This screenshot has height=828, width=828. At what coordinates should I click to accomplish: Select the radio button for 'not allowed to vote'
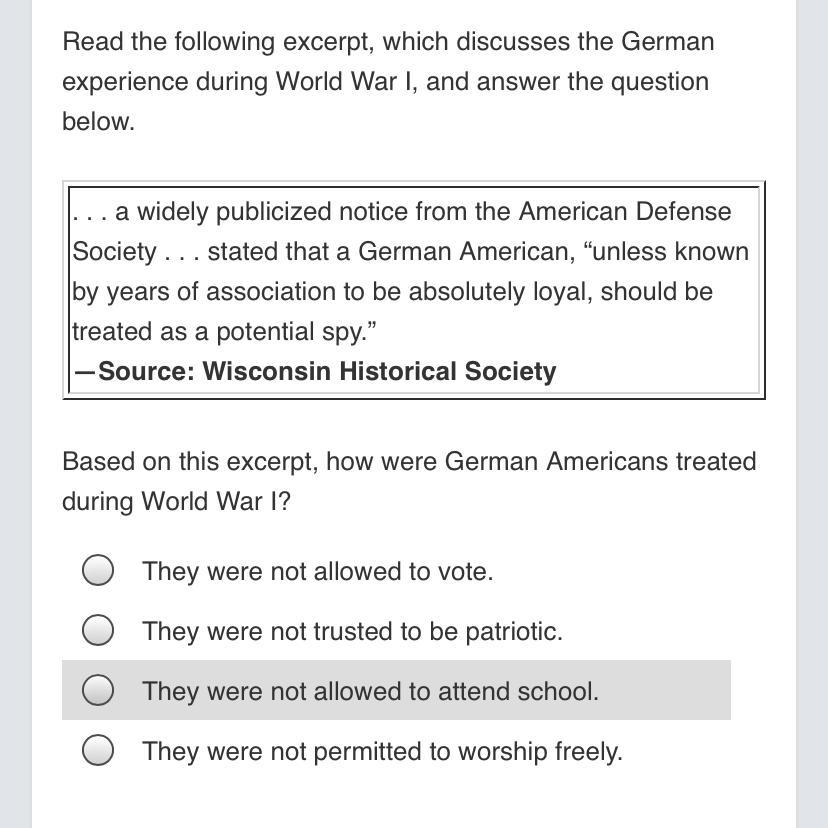(98, 570)
